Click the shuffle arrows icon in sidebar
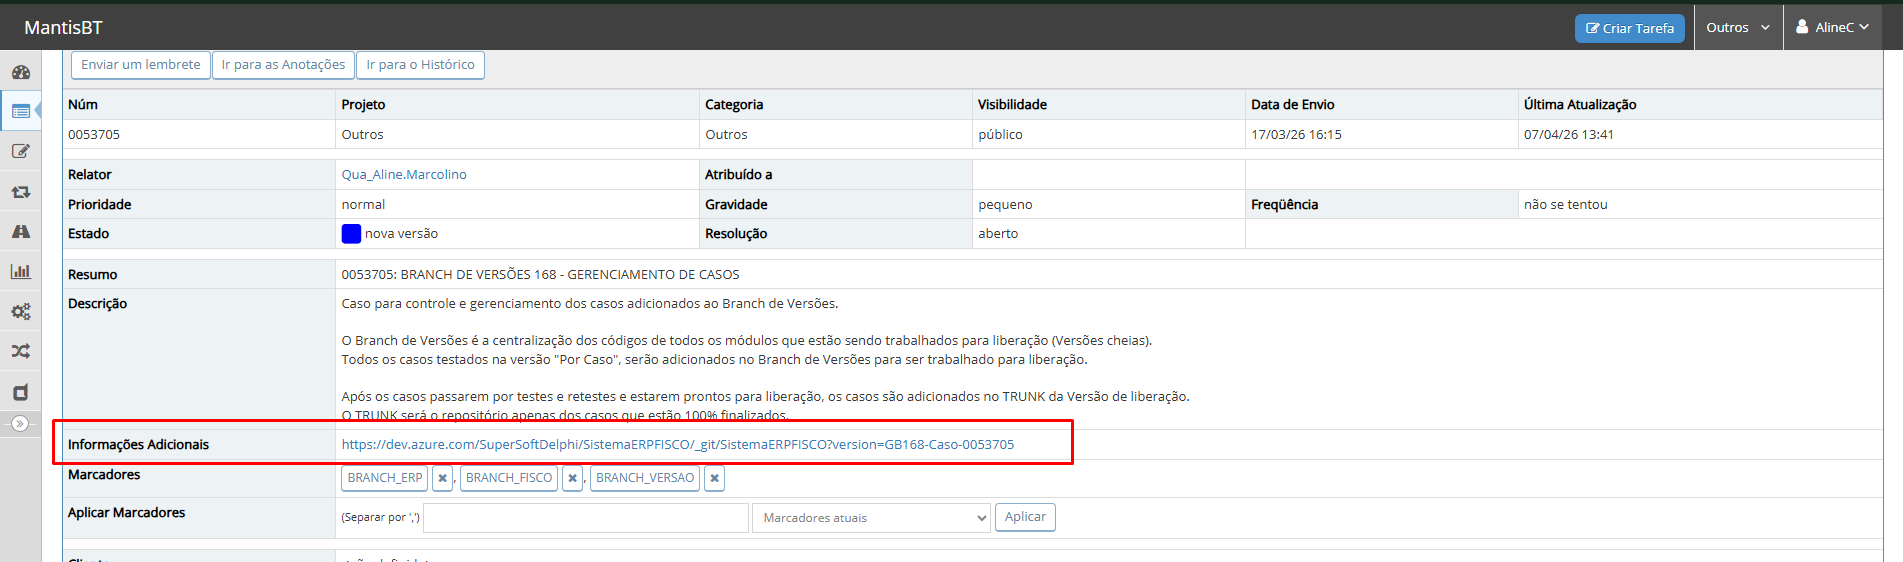Viewport: 1903px width, 562px height. click(x=20, y=351)
